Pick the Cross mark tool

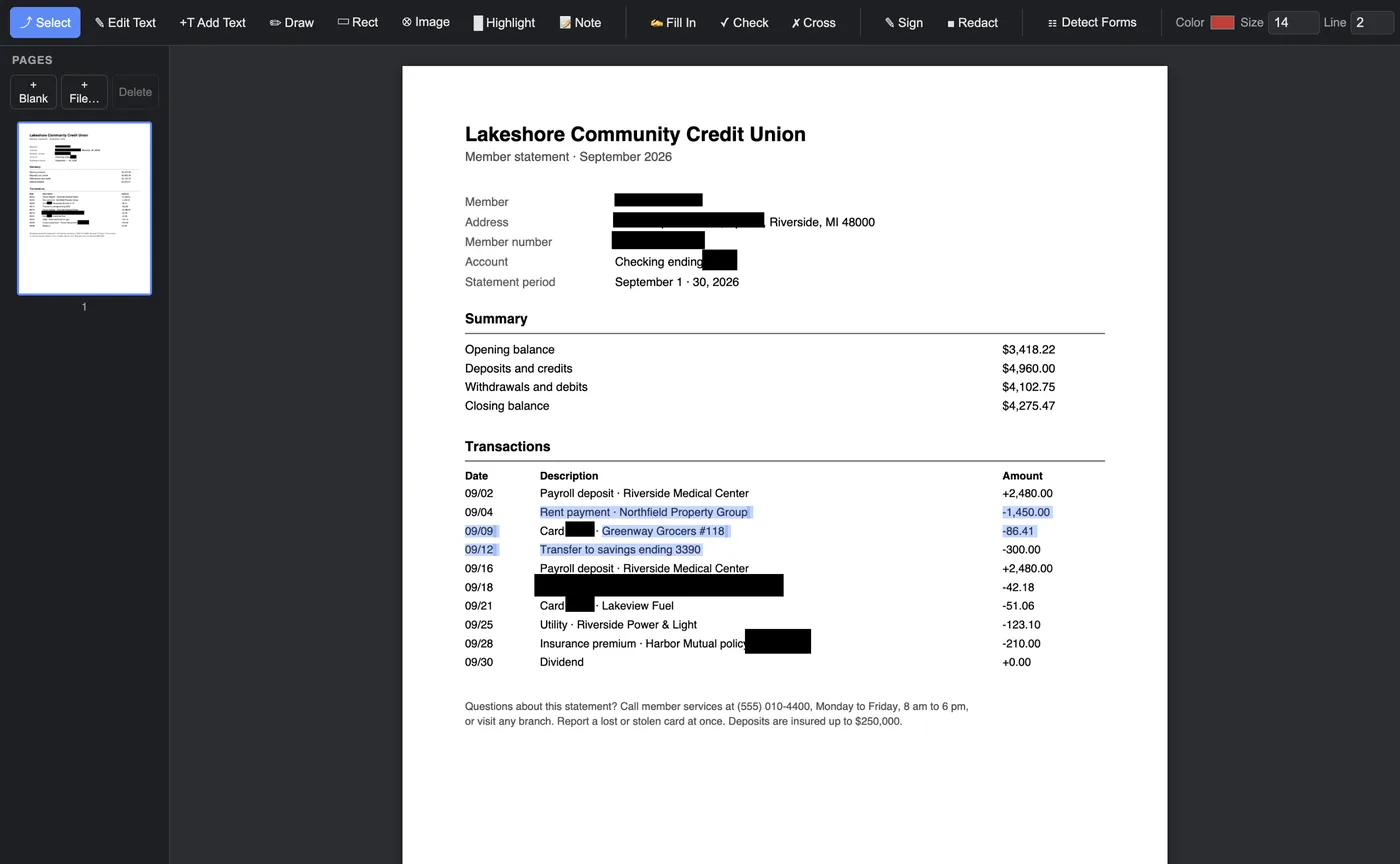(x=813, y=22)
